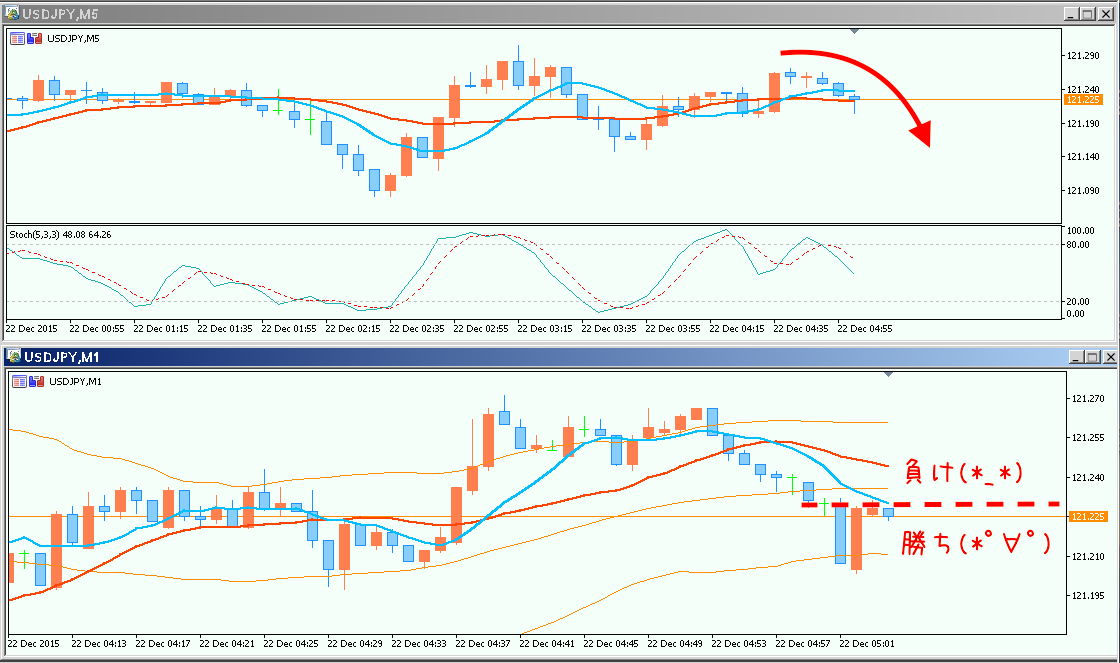Image resolution: width=1120 pixels, height=663 pixels.
Task: Click the chart shift triangle on M5 chart
Action: click(x=853, y=32)
